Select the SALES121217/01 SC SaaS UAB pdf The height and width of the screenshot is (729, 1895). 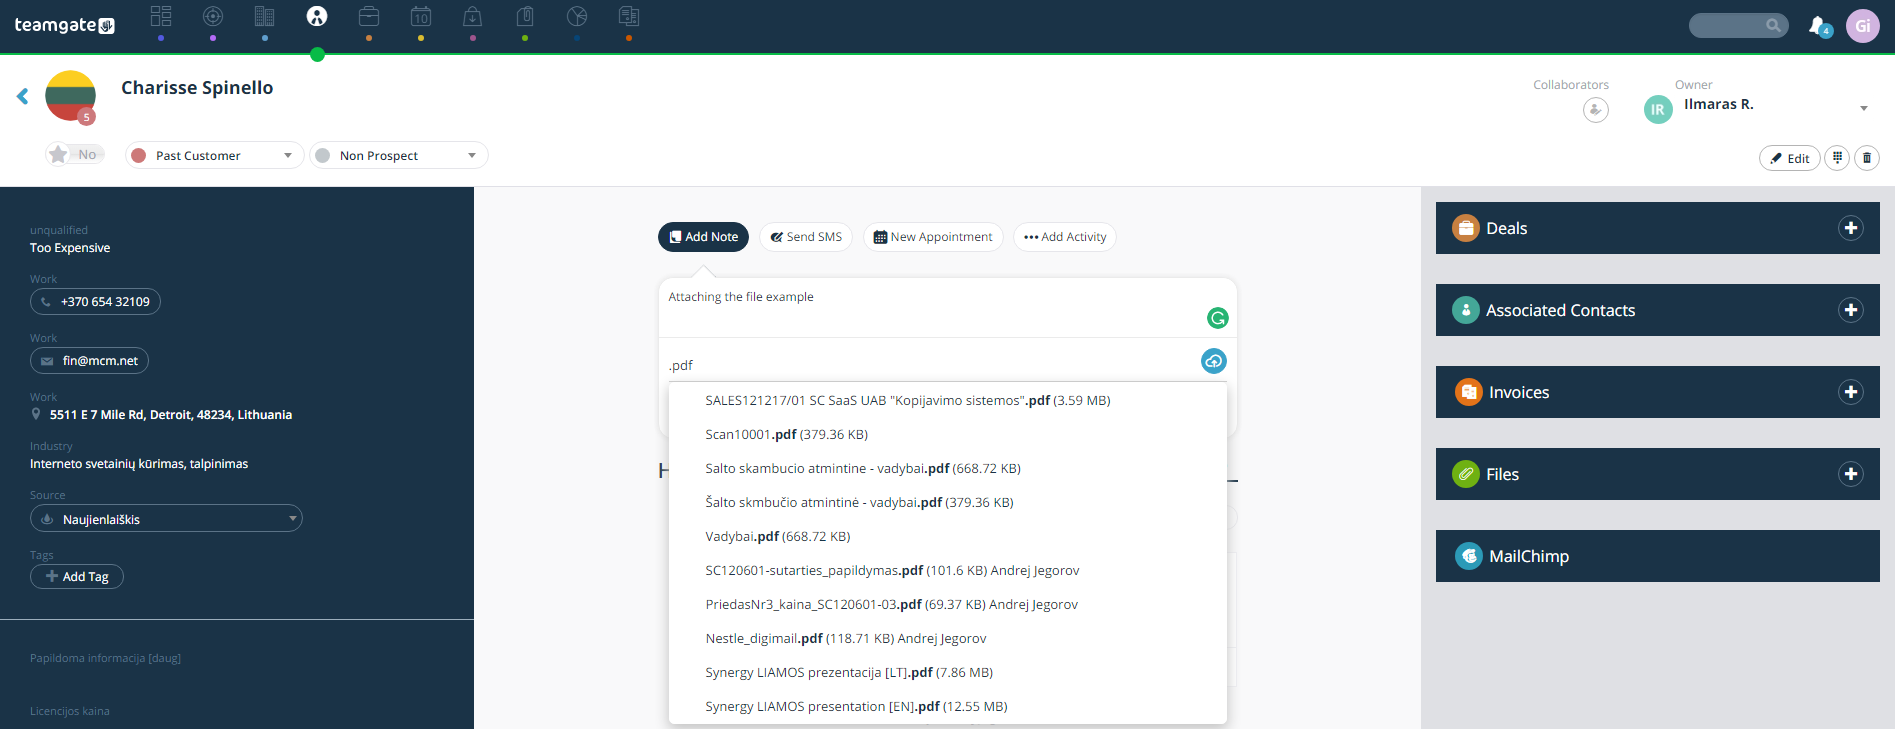click(947, 400)
